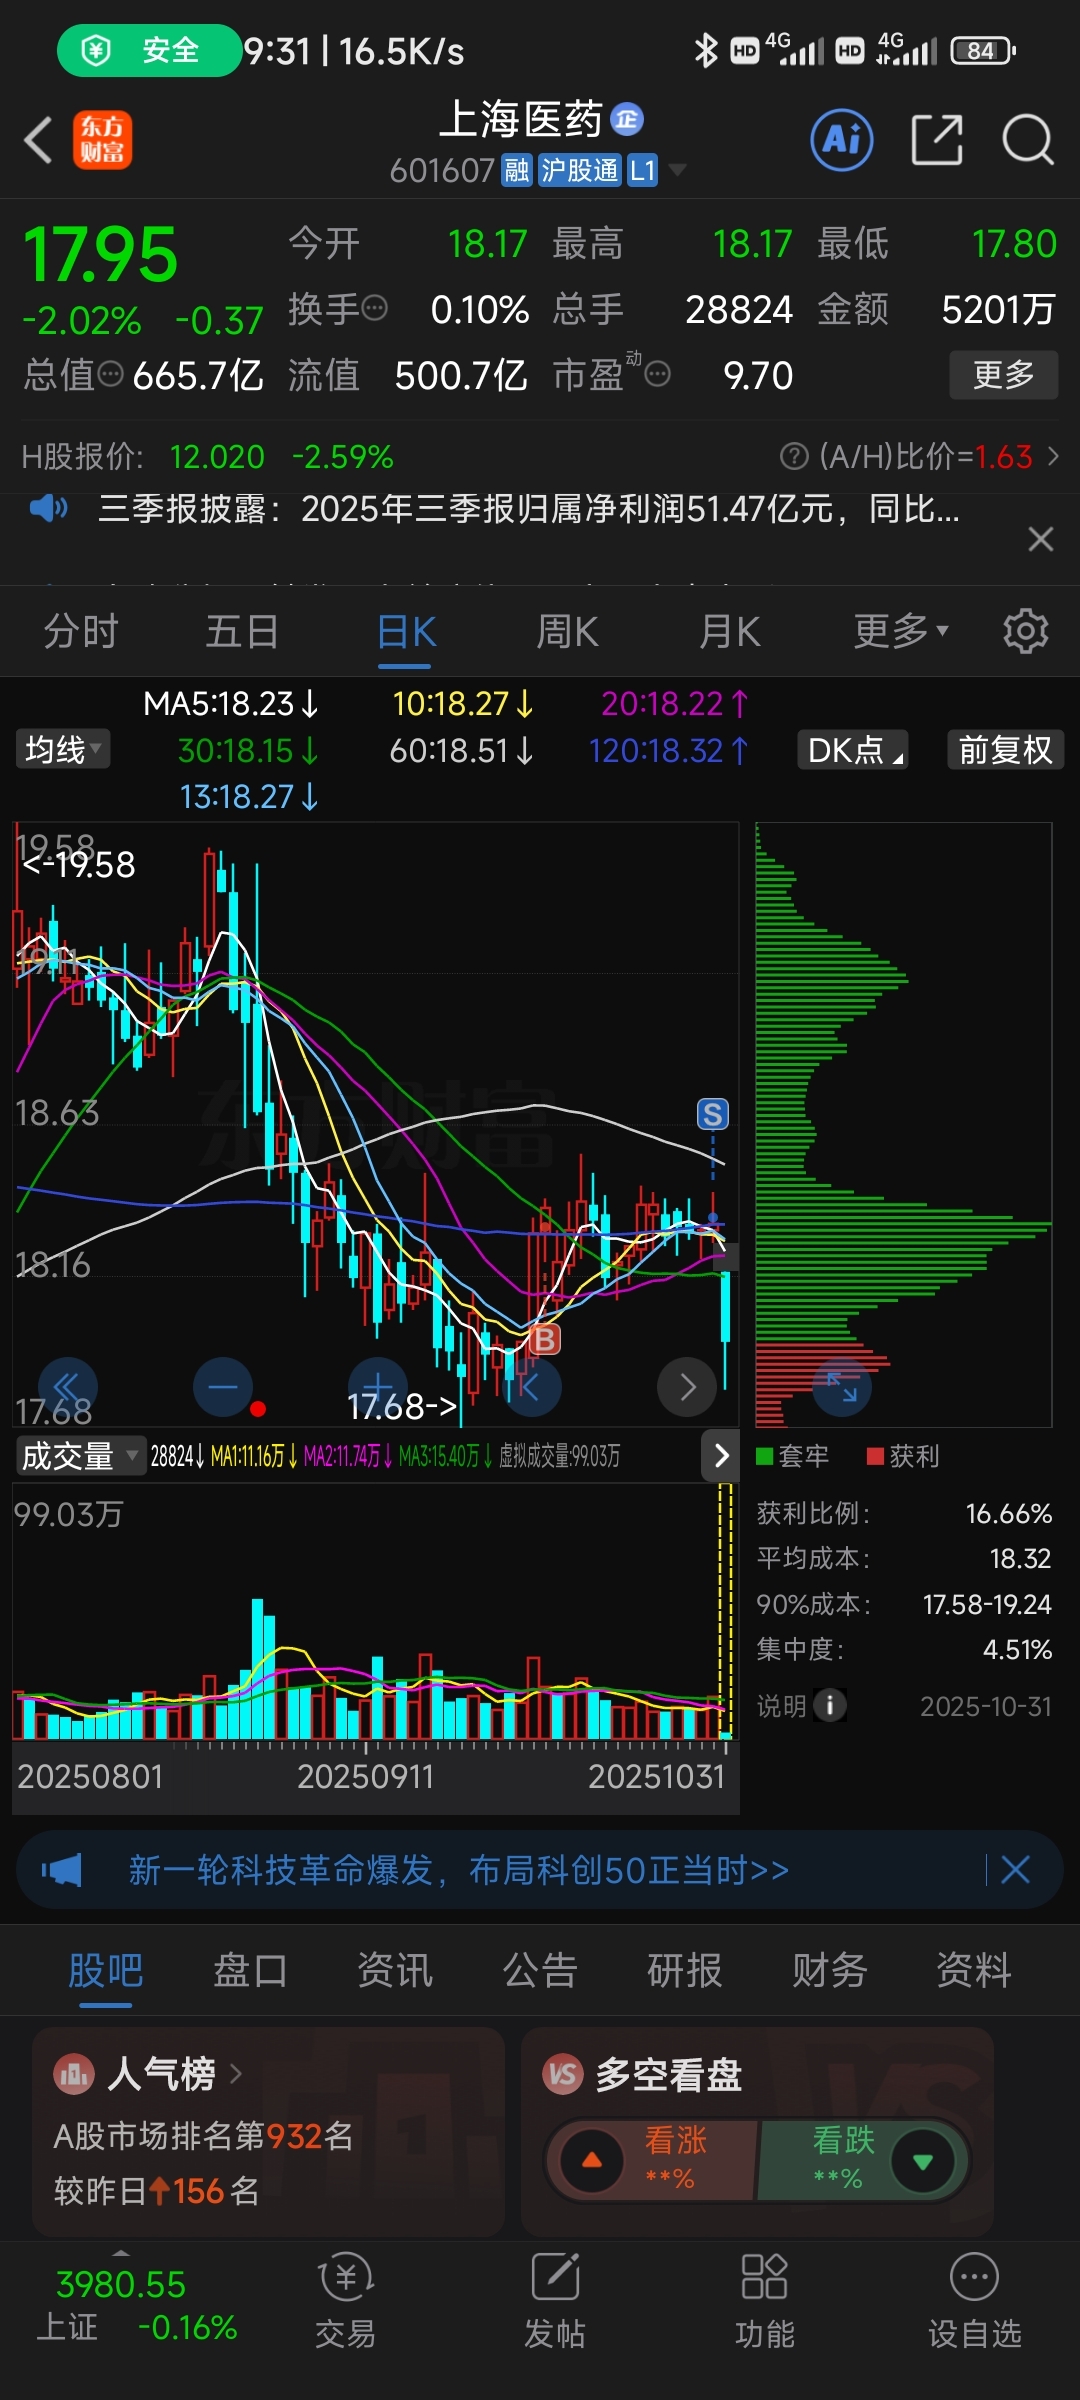Image resolution: width=1080 pixels, height=2400 pixels.
Task: Open the 东方财富 logo icon
Action: pyautogui.click(x=102, y=140)
